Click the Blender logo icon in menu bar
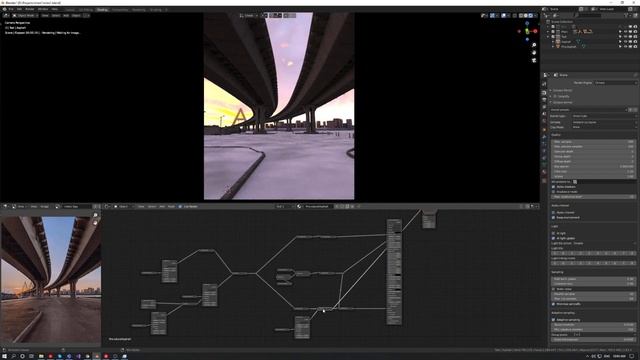The height and width of the screenshot is (360, 640). [4, 9]
